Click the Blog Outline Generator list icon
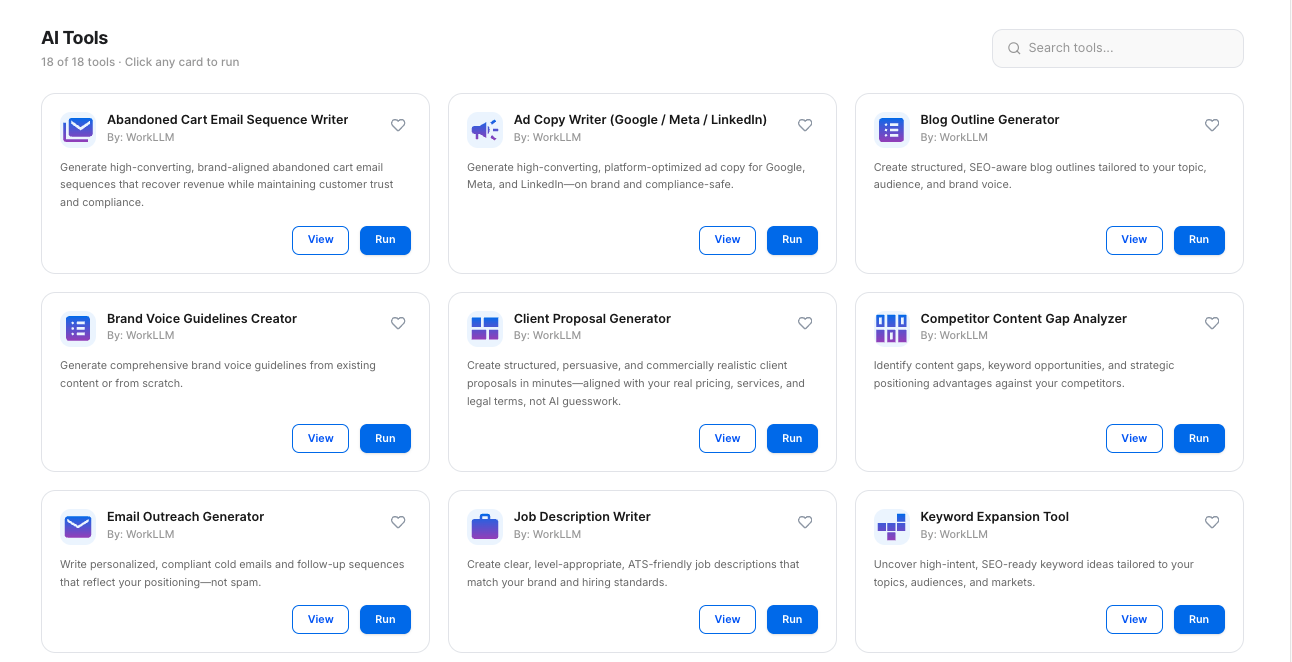 click(891, 129)
